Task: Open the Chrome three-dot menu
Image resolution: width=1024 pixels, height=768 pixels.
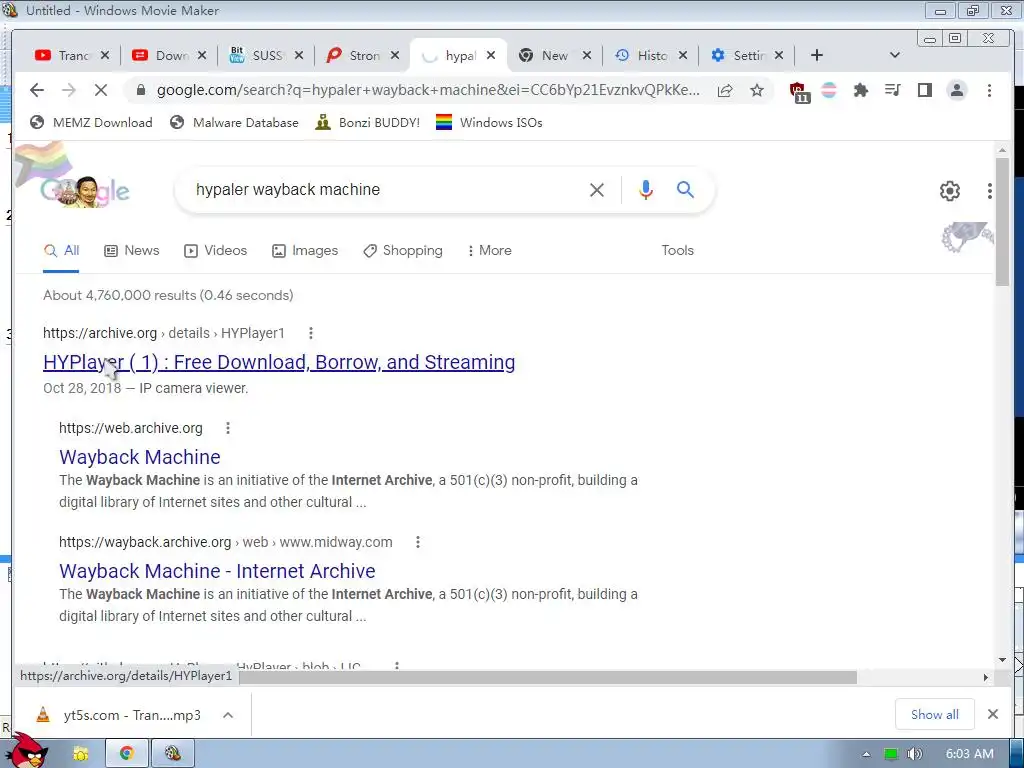Action: (x=989, y=90)
